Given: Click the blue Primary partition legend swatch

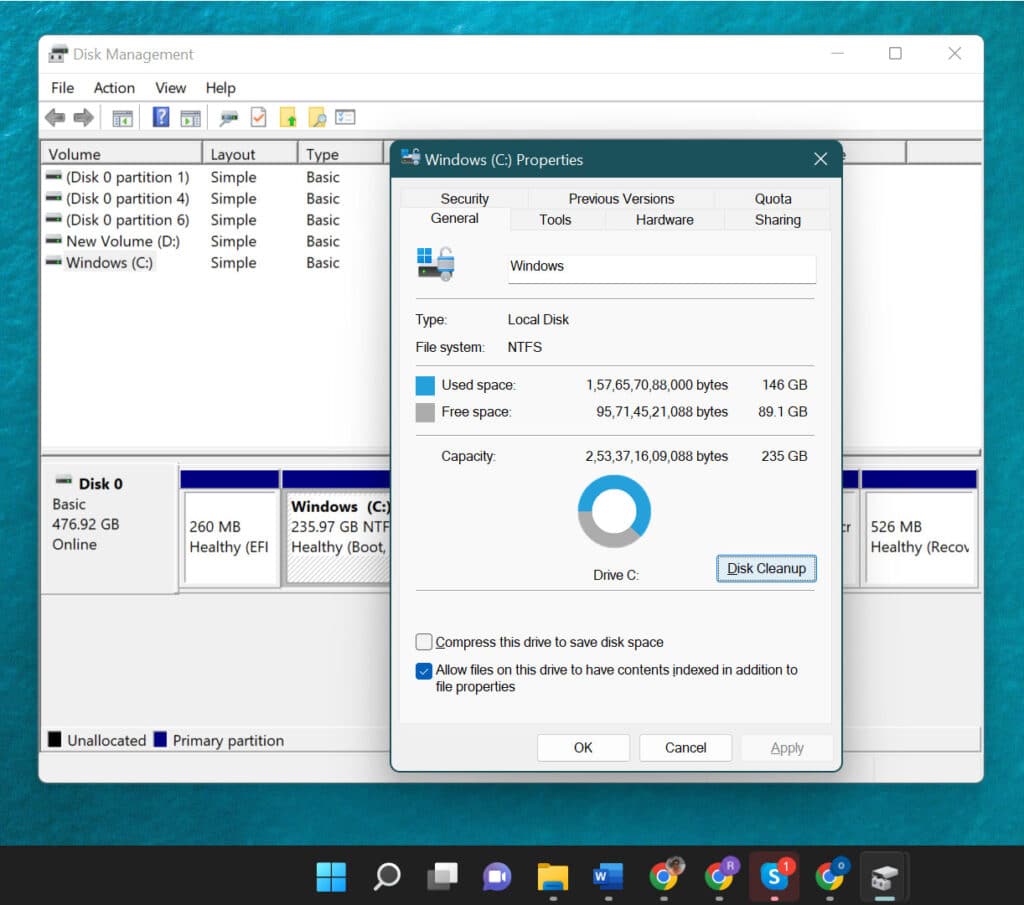Looking at the screenshot, I should coord(160,740).
